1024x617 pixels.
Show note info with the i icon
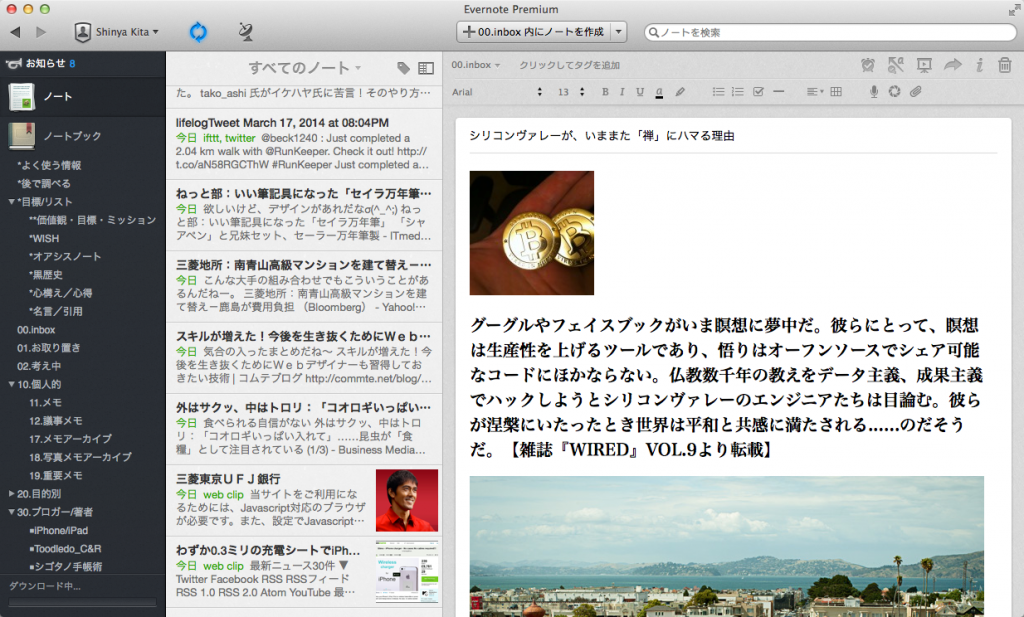pyautogui.click(x=979, y=65)
